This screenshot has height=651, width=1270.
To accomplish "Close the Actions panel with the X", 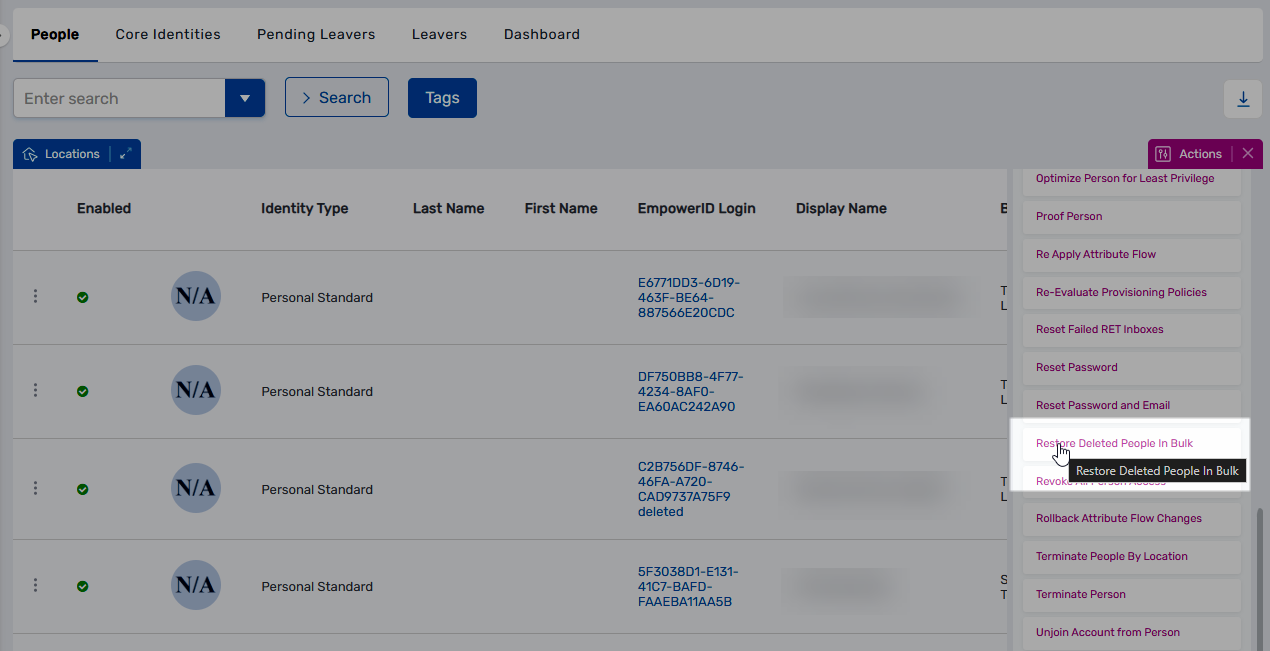I will click(1247, 153).
